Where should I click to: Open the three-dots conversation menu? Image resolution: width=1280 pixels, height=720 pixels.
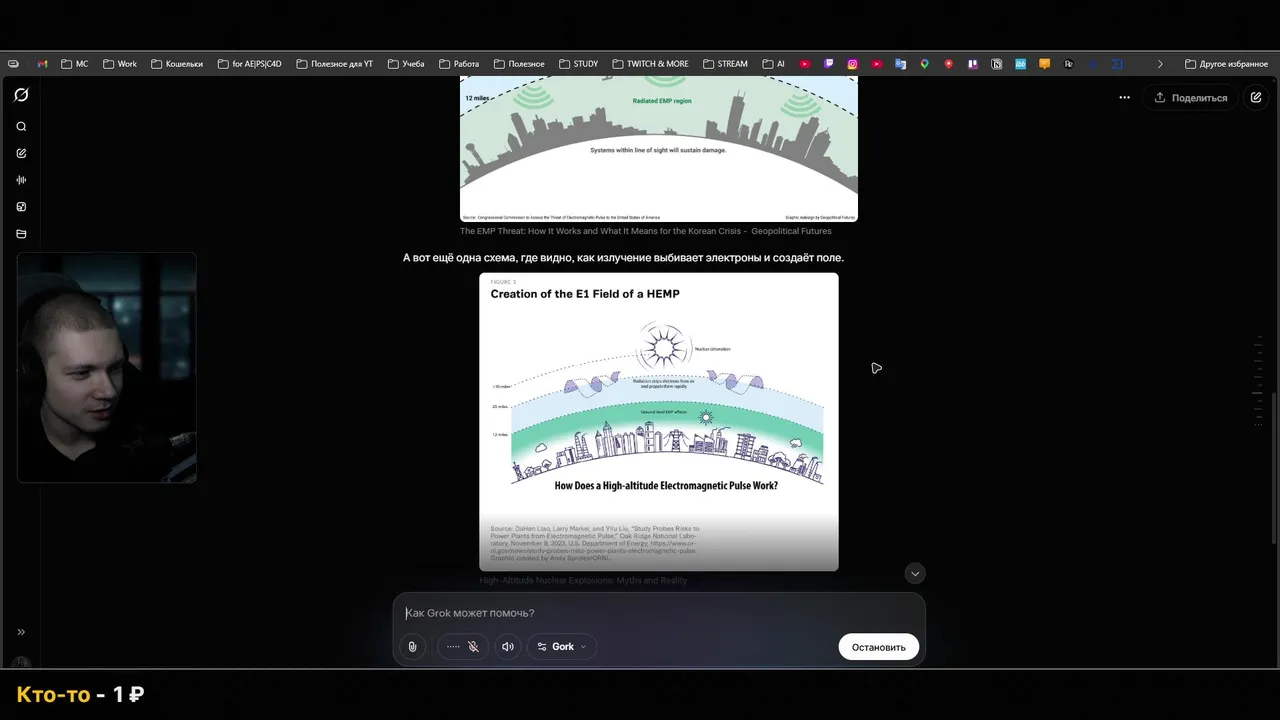point(1125,98)
